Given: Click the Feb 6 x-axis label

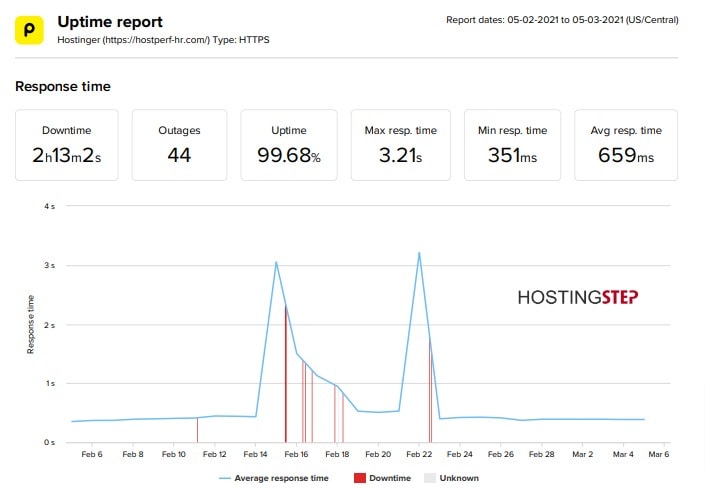Looking at the screenshot, I should (92, 454).
